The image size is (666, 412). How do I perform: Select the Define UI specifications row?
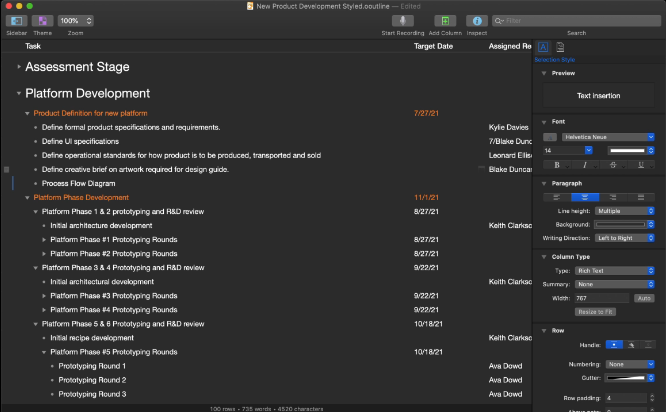[x=80, y=141]
